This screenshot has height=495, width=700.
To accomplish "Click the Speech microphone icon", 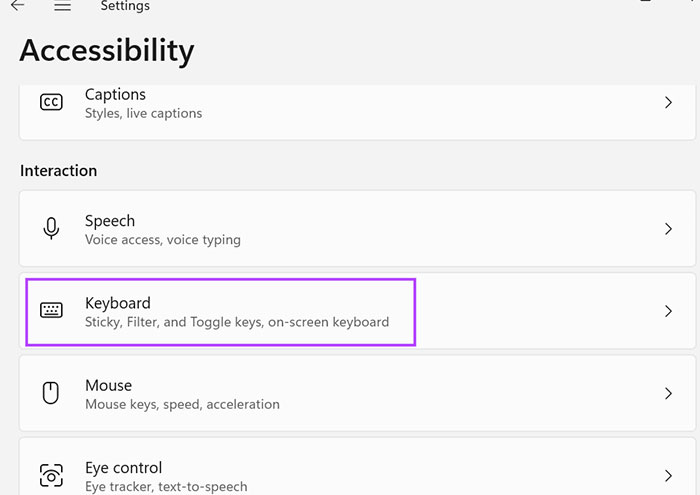I will click(51, 229).
